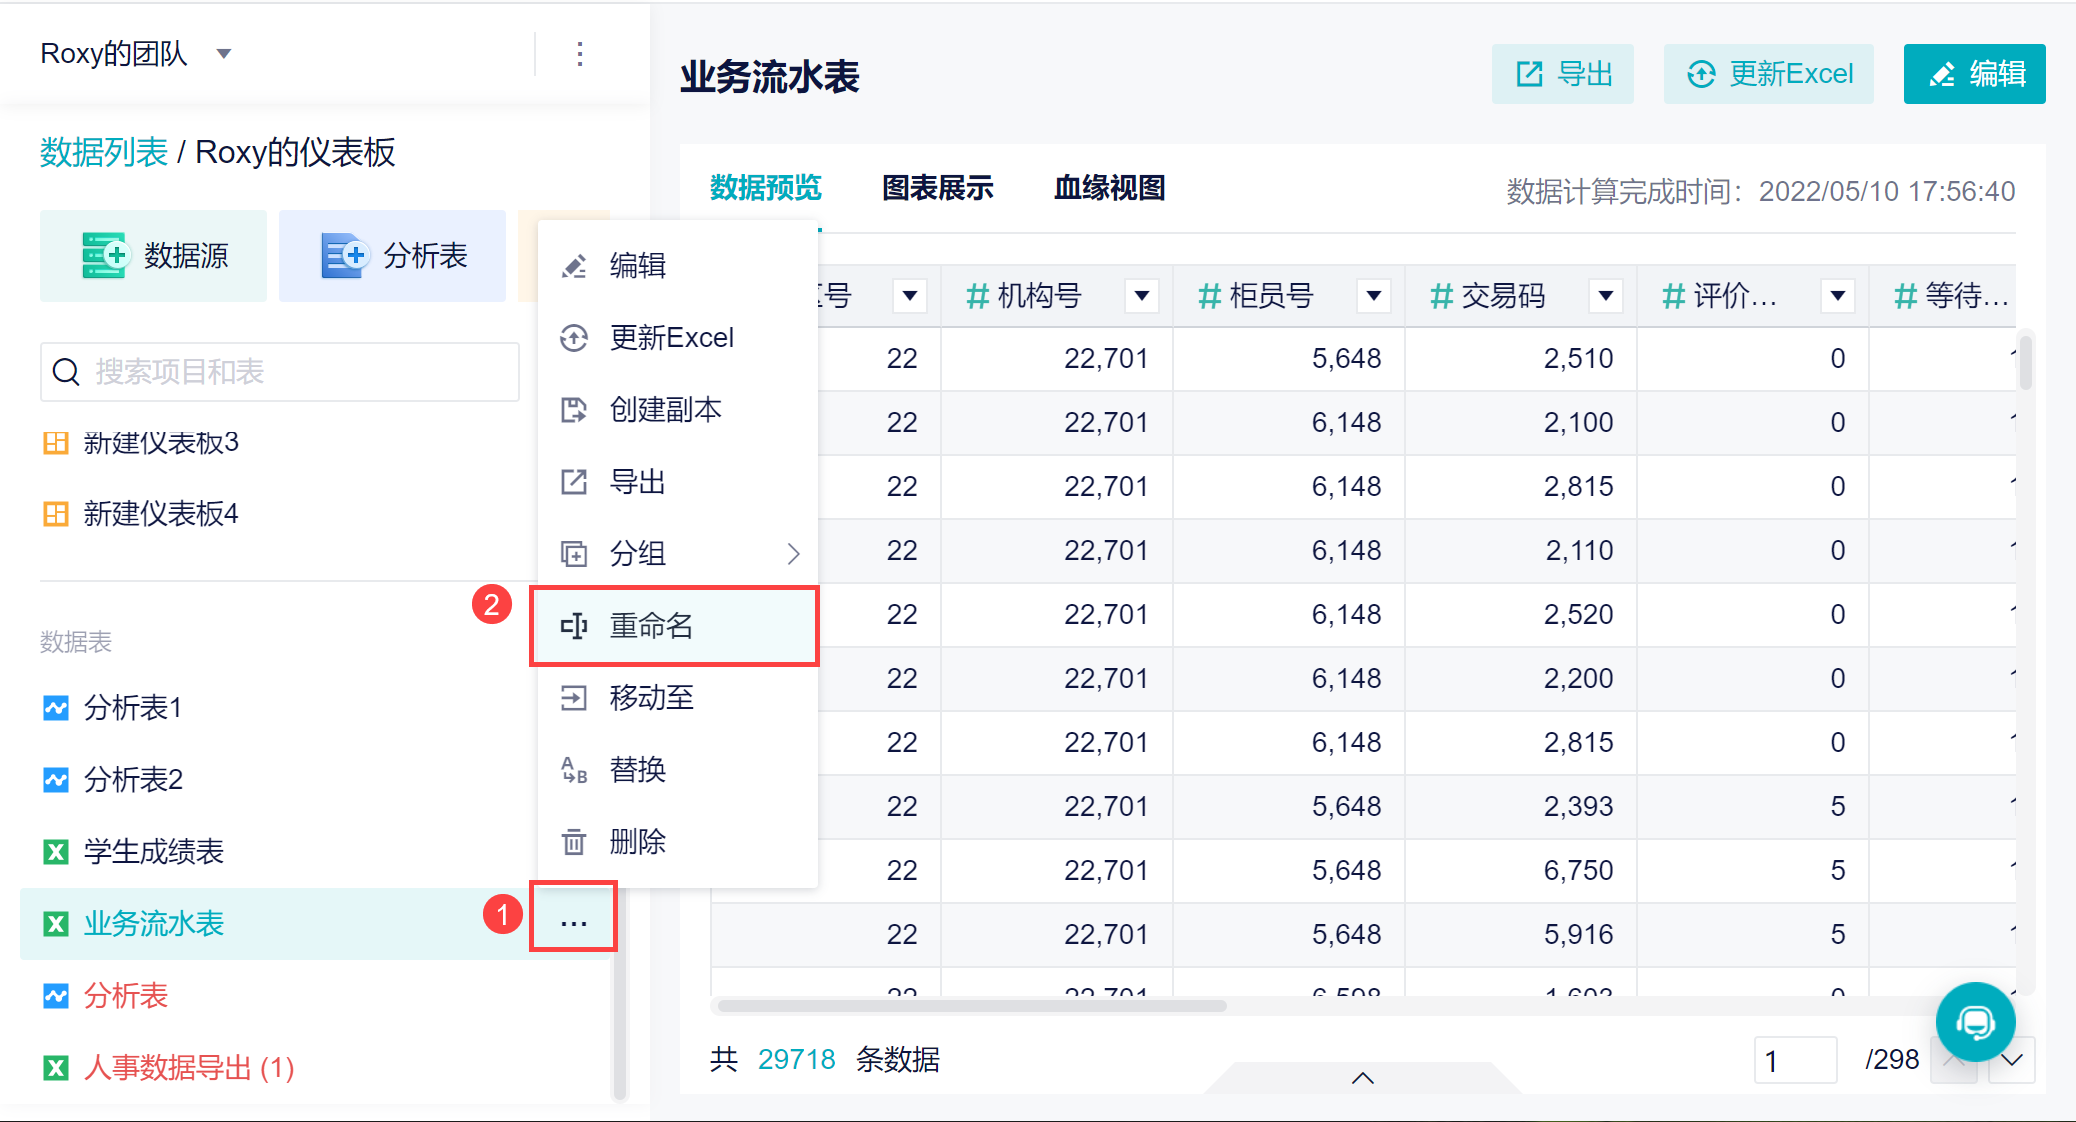Collapse the bottom panel using up chevron
This screenshot has width=2076, height=1122.
point(1362,1077)
